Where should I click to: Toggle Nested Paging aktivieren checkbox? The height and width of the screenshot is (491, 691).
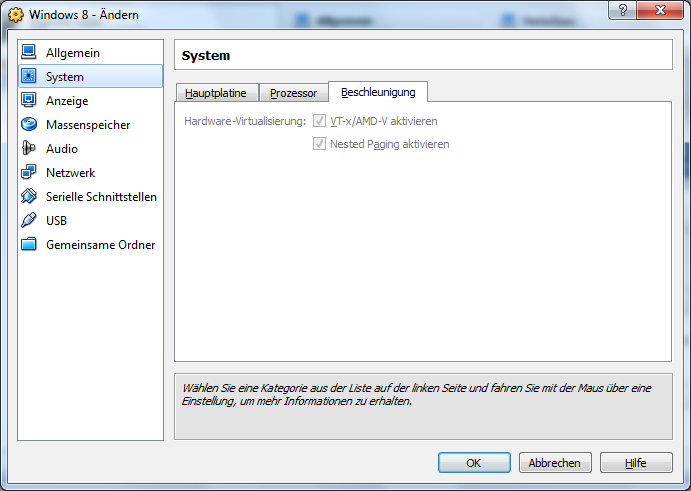[319, 144]
